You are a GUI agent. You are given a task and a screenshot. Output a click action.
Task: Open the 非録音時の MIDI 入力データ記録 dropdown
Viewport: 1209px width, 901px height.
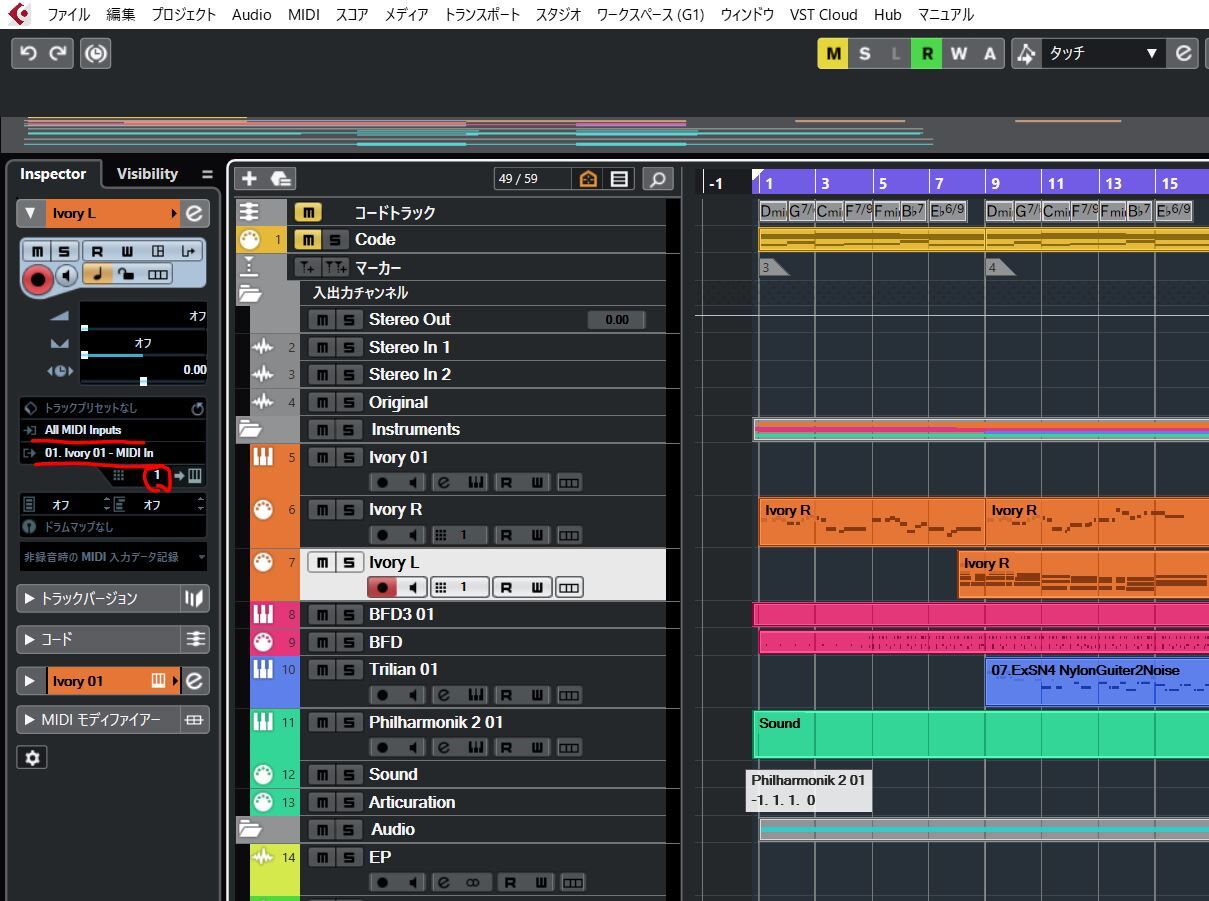tap(114, 557)
